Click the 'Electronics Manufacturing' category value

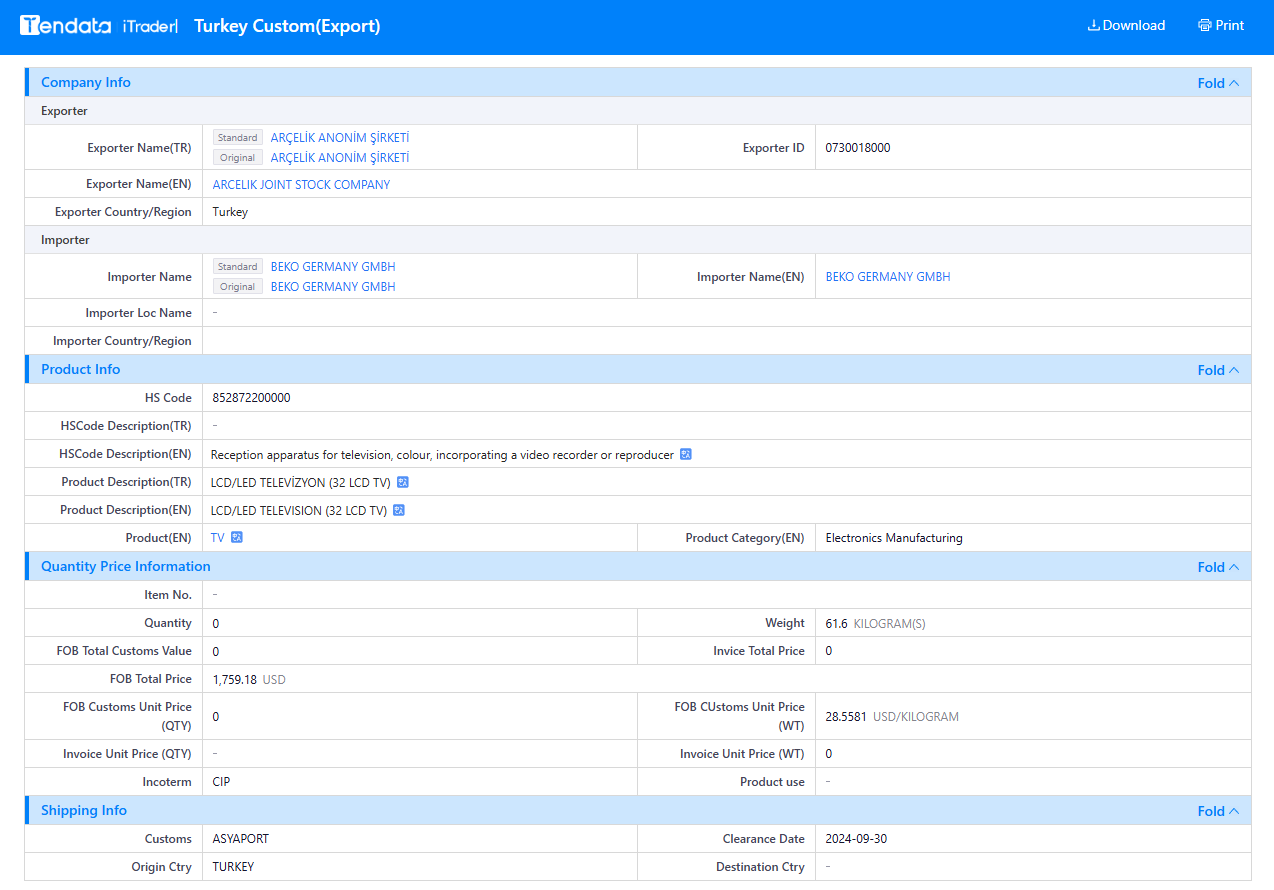coord(894,538)
